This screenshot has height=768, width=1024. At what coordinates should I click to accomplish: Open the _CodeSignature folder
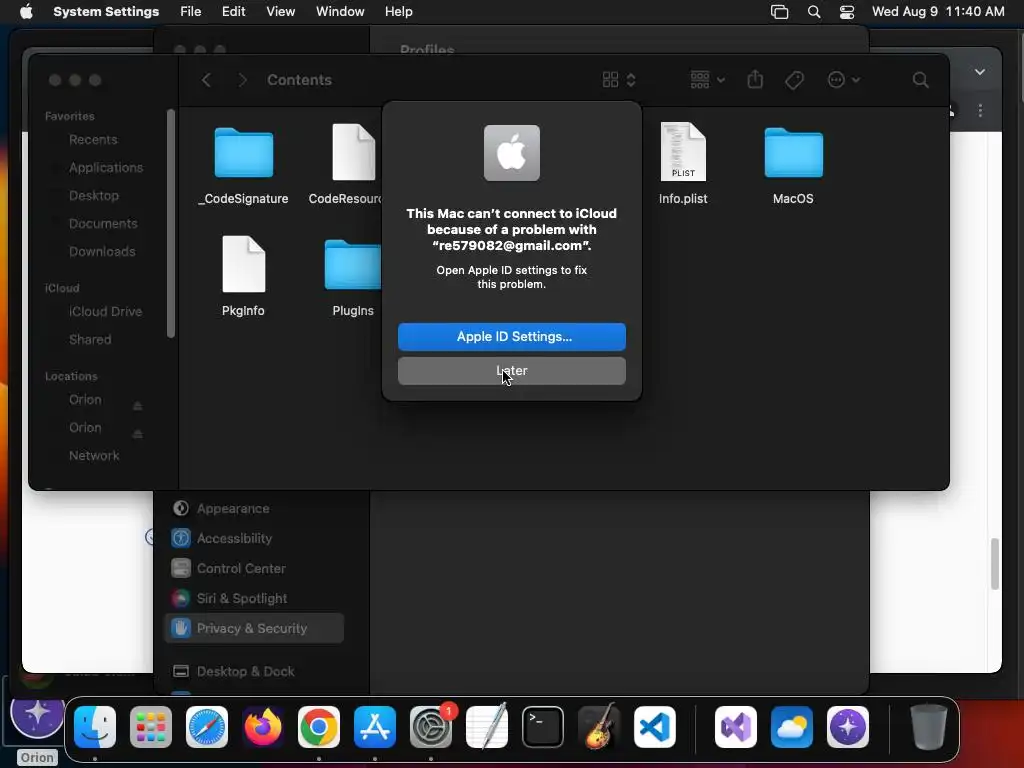click(x=244, y=153)
